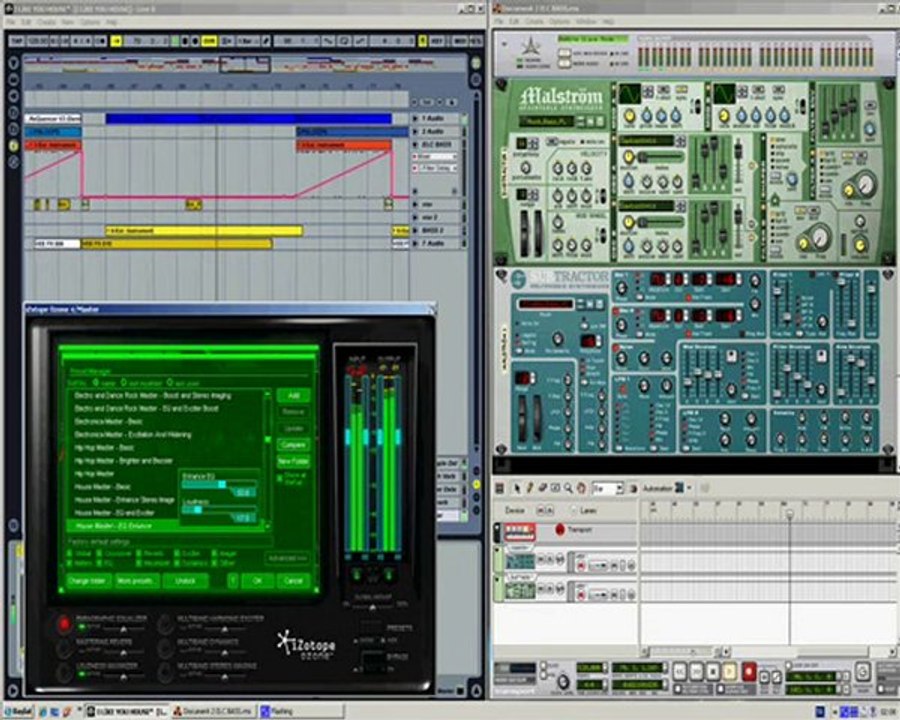Expand the 1 Audio track in Ableton
This screenshot has height=720, width=900.
416,118
